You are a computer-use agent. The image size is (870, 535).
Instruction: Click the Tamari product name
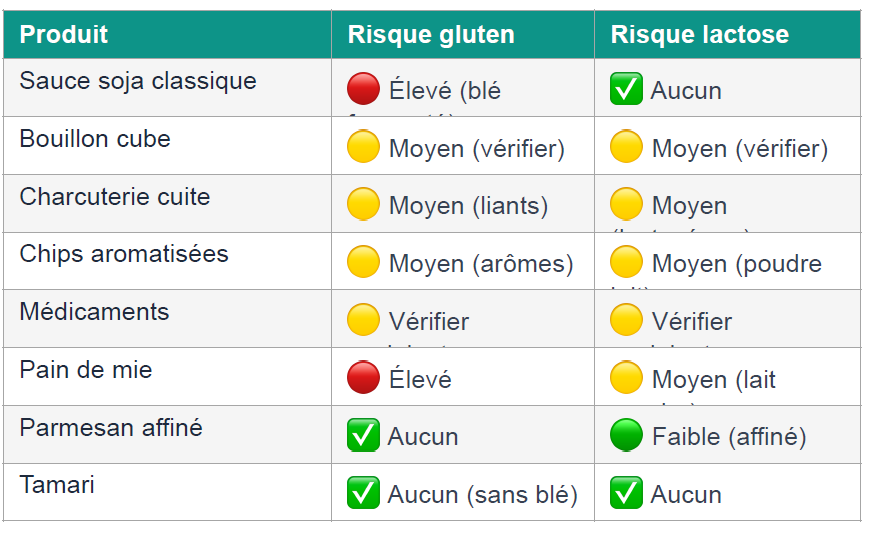point(57,485)
